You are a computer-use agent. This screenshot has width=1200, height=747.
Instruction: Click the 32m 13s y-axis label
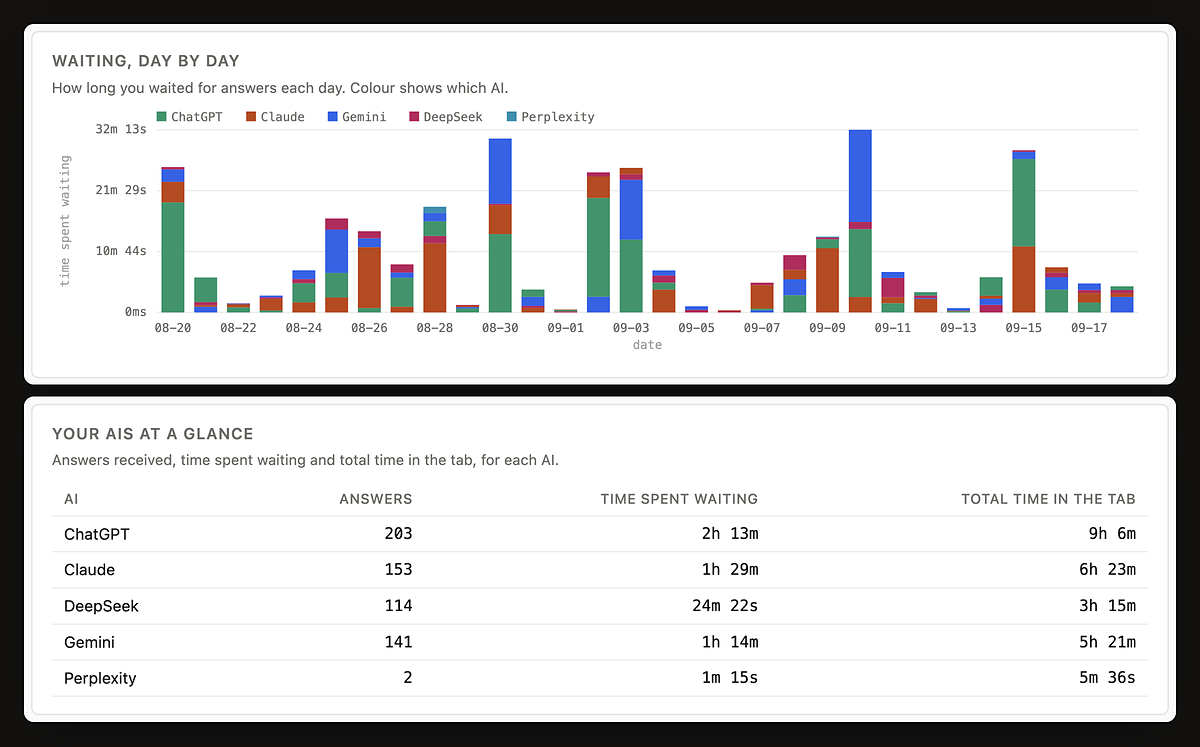click(x=122, y=129)
